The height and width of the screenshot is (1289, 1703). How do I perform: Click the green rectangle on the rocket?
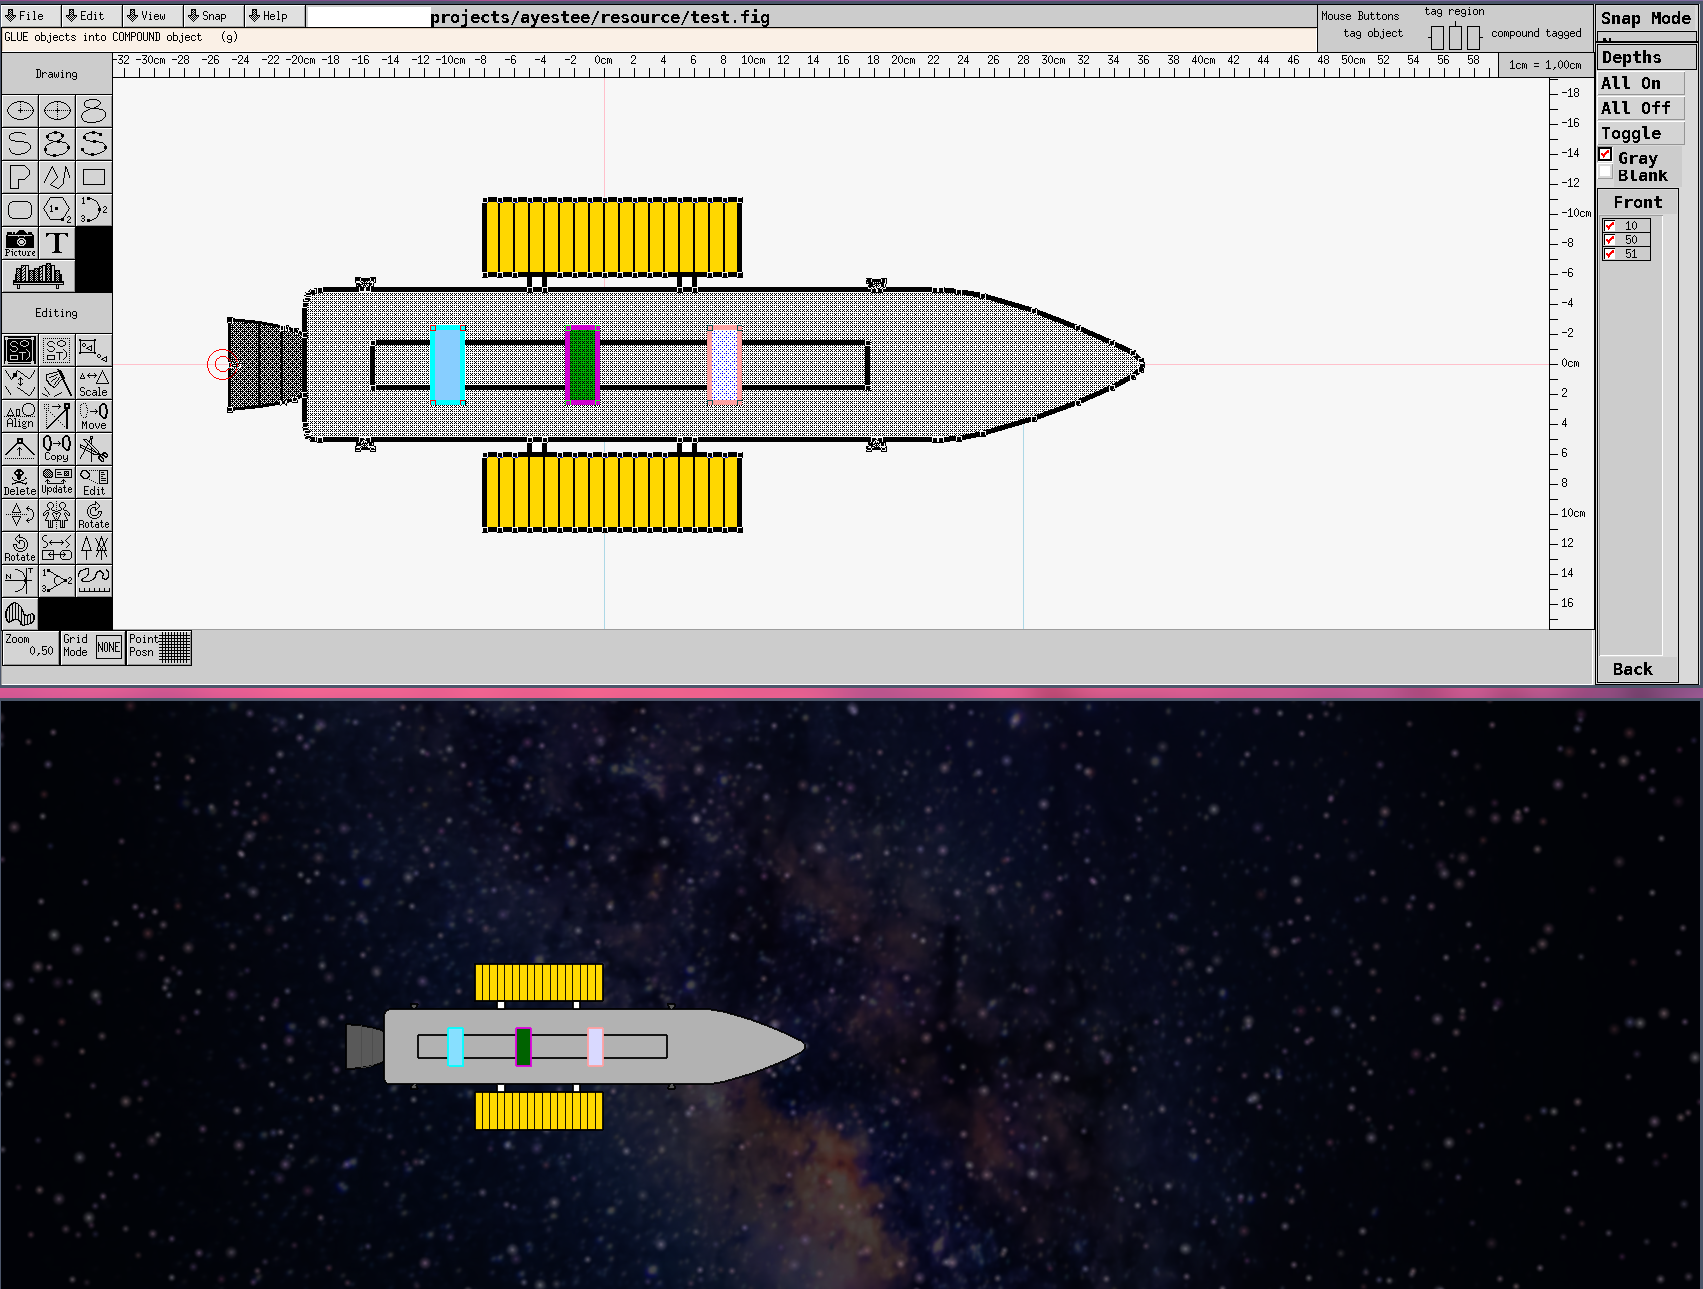[582, 365]
